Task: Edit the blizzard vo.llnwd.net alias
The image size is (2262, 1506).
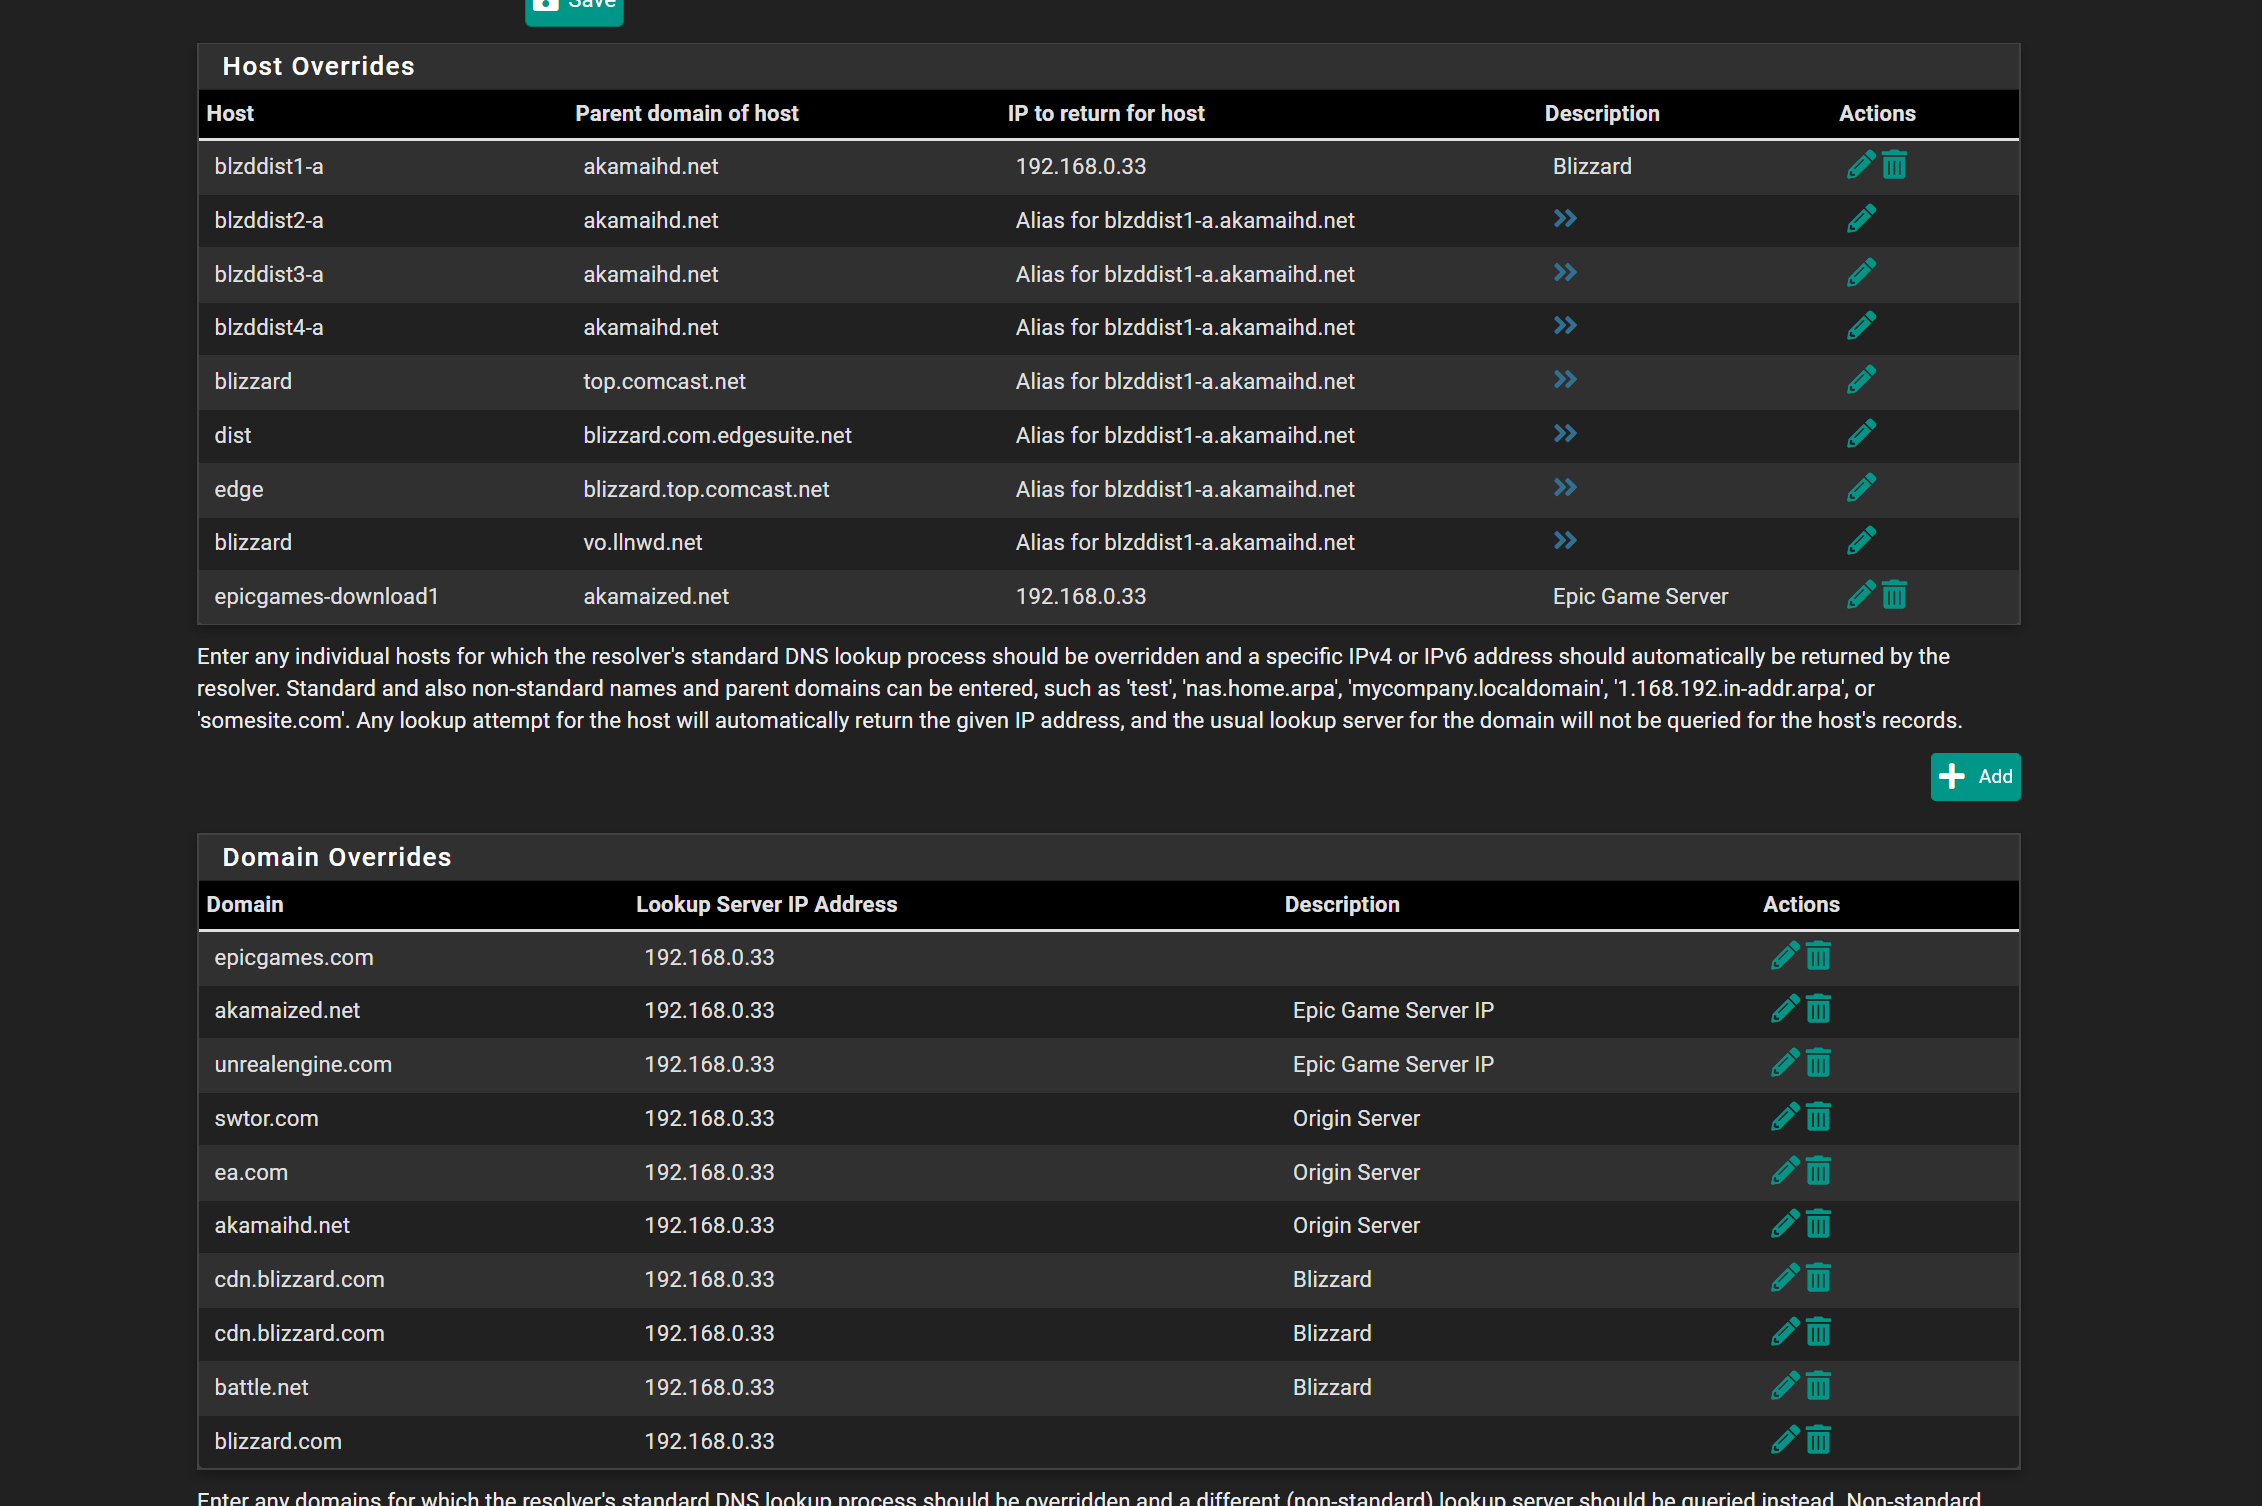Action: coord(1860,541)
